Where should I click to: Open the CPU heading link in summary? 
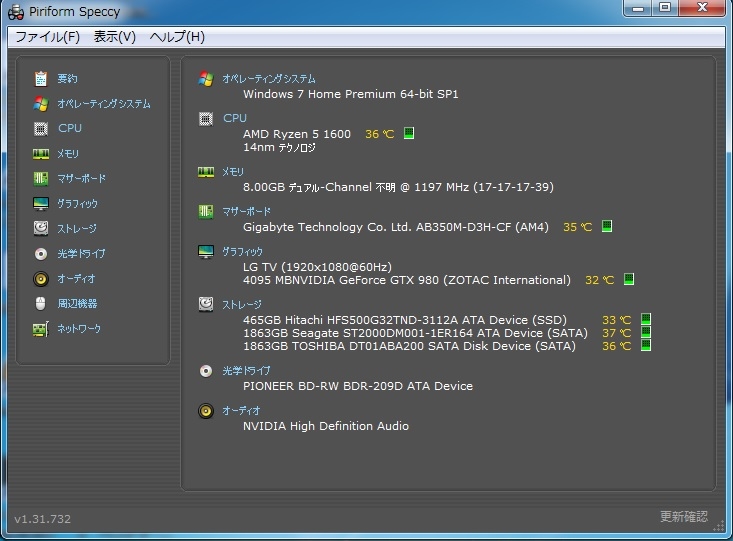point(235,118)
